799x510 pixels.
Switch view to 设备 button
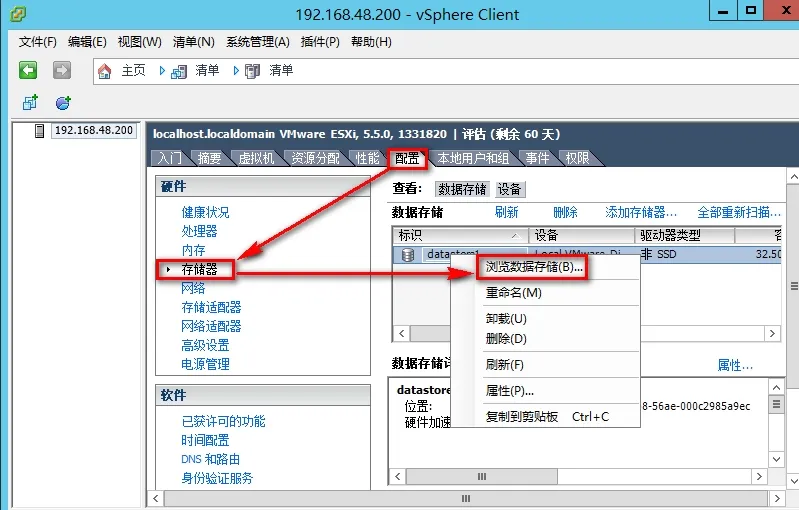510,189
